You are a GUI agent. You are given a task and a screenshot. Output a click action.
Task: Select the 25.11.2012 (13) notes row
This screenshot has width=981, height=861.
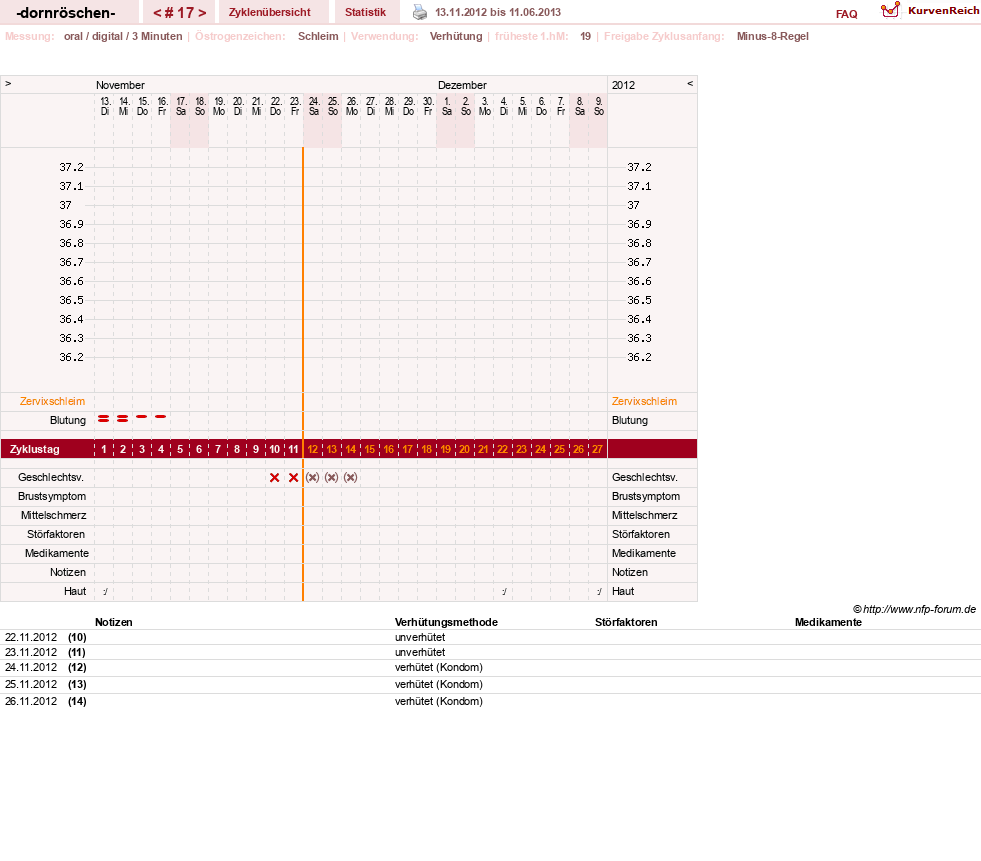[x=490, y=685]
